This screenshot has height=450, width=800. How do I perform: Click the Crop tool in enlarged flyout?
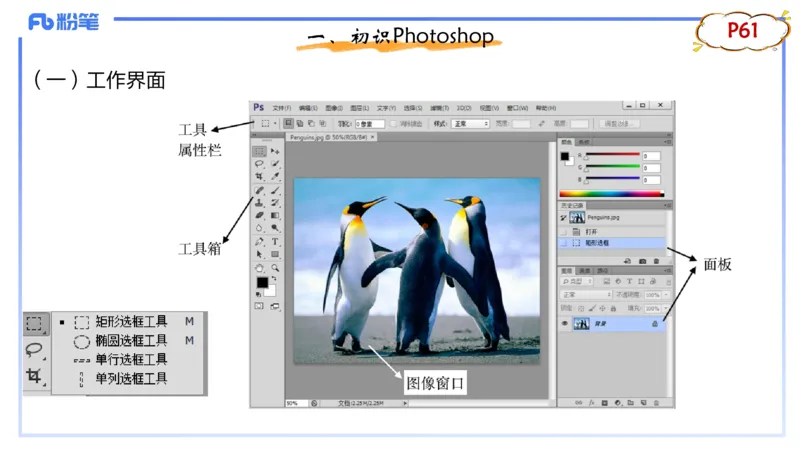coord(35,376)
